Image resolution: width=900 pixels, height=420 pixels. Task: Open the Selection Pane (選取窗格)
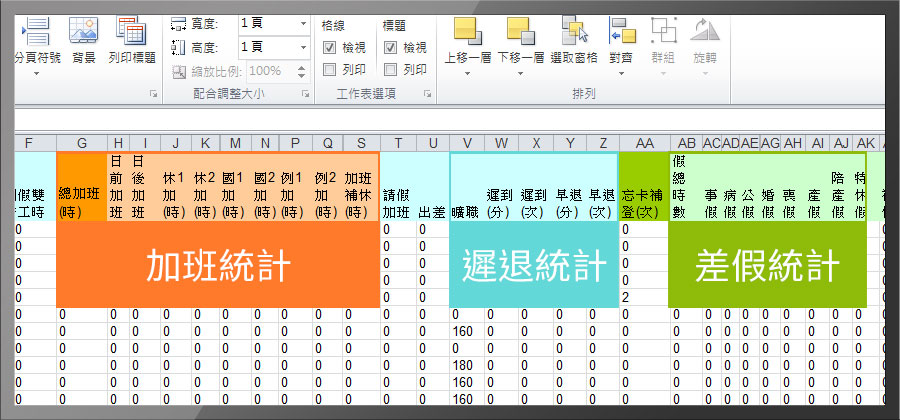tap(574, 34)
